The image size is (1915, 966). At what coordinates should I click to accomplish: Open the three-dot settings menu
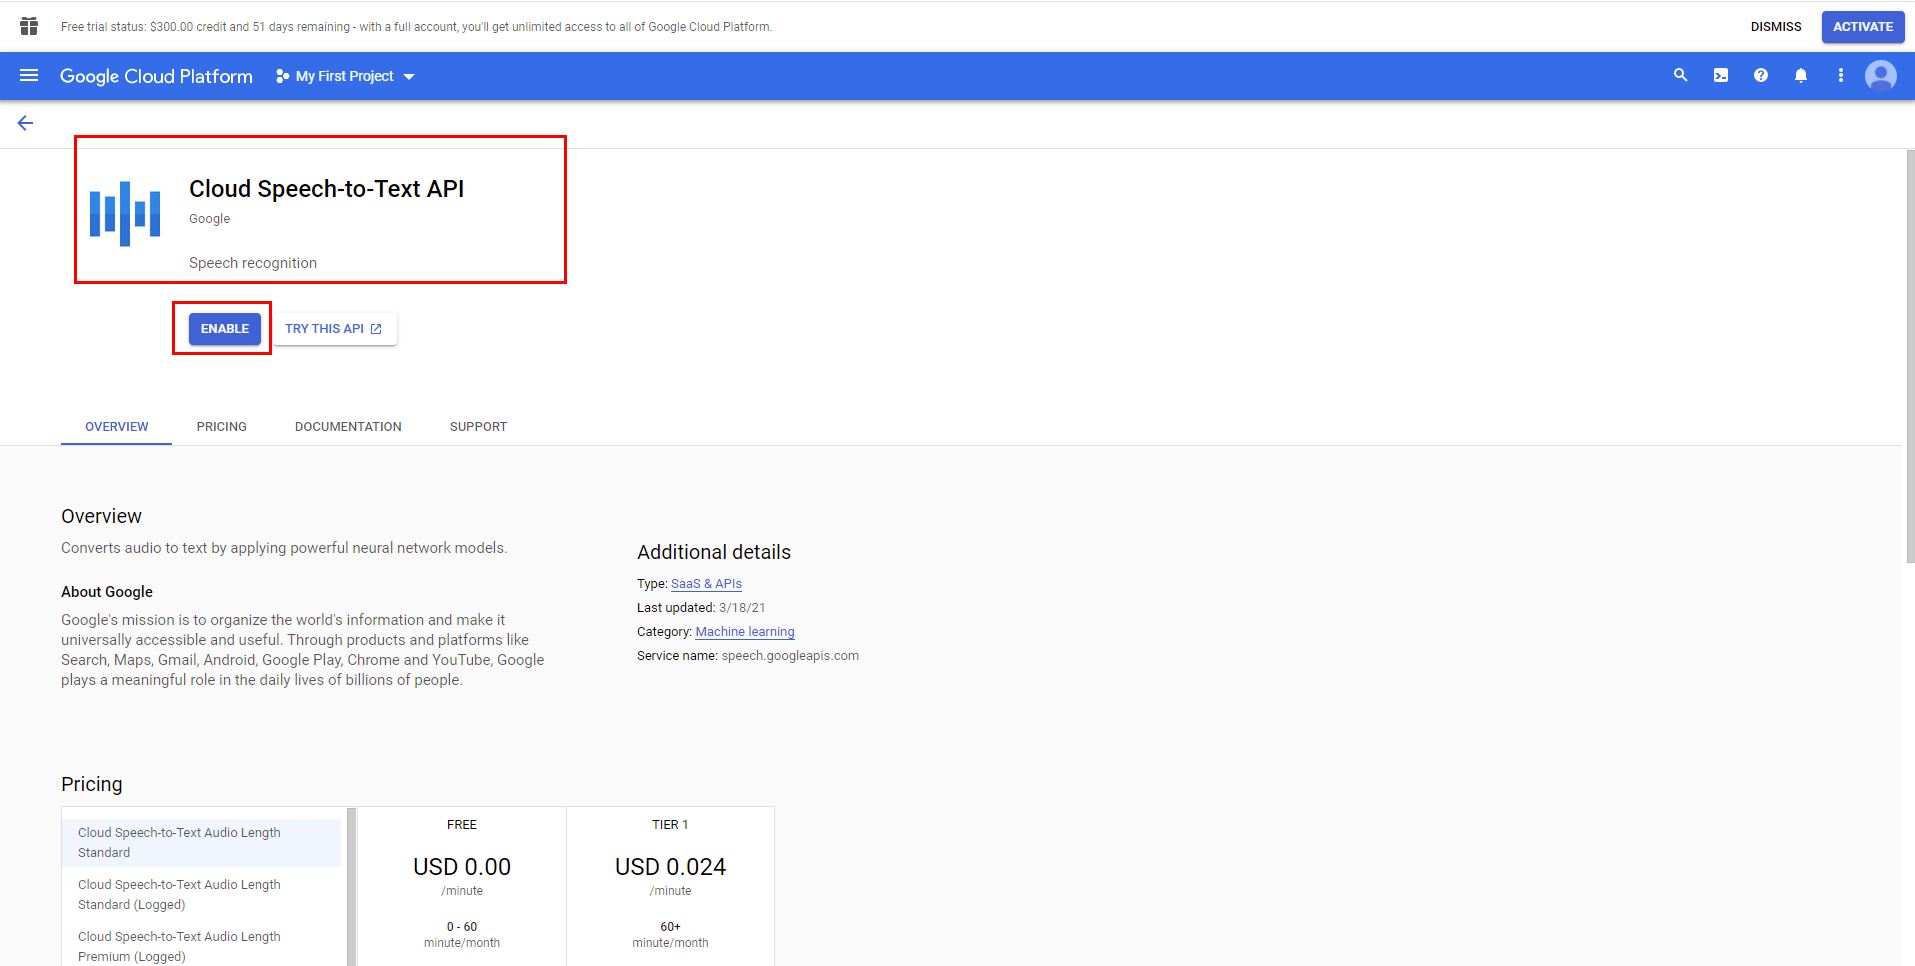tap(1840, 76)
